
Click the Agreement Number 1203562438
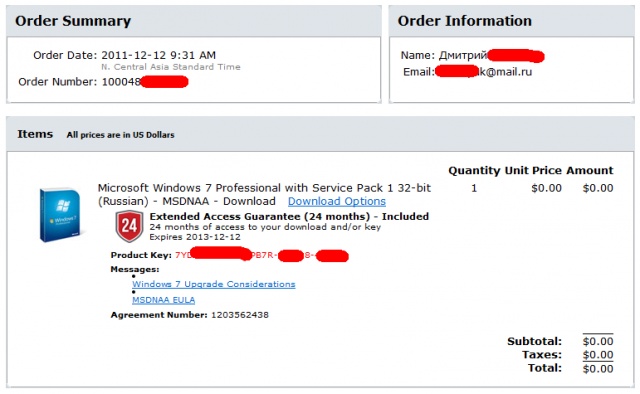tap(240, 315)
